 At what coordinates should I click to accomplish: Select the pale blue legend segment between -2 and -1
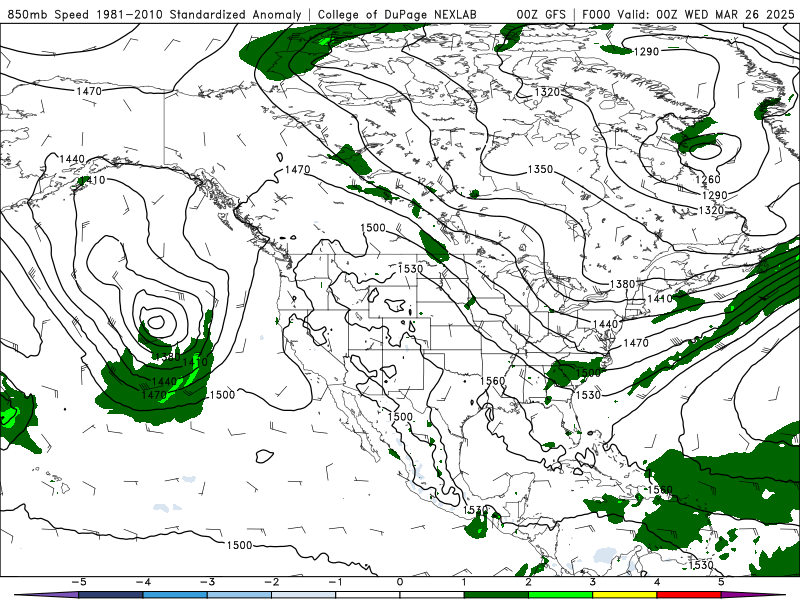tap(304, 595)
